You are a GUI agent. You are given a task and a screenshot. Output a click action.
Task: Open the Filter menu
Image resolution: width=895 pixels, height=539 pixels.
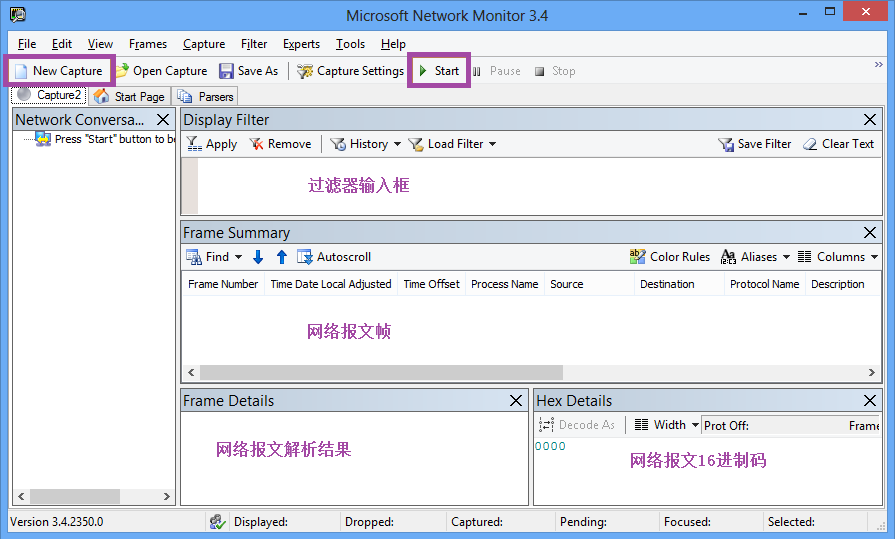click(254, 44)
